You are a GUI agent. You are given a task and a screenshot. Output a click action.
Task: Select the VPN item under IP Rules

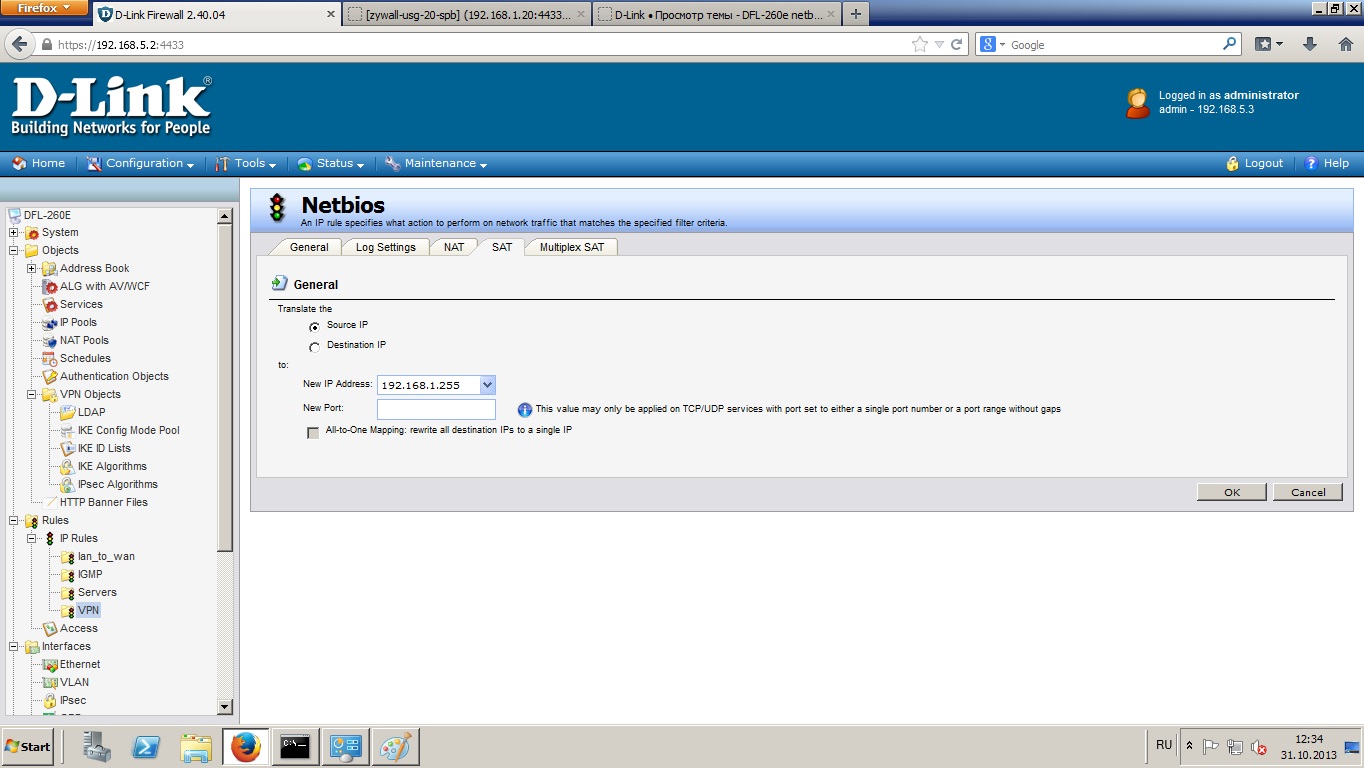click(x=89, y=611)
